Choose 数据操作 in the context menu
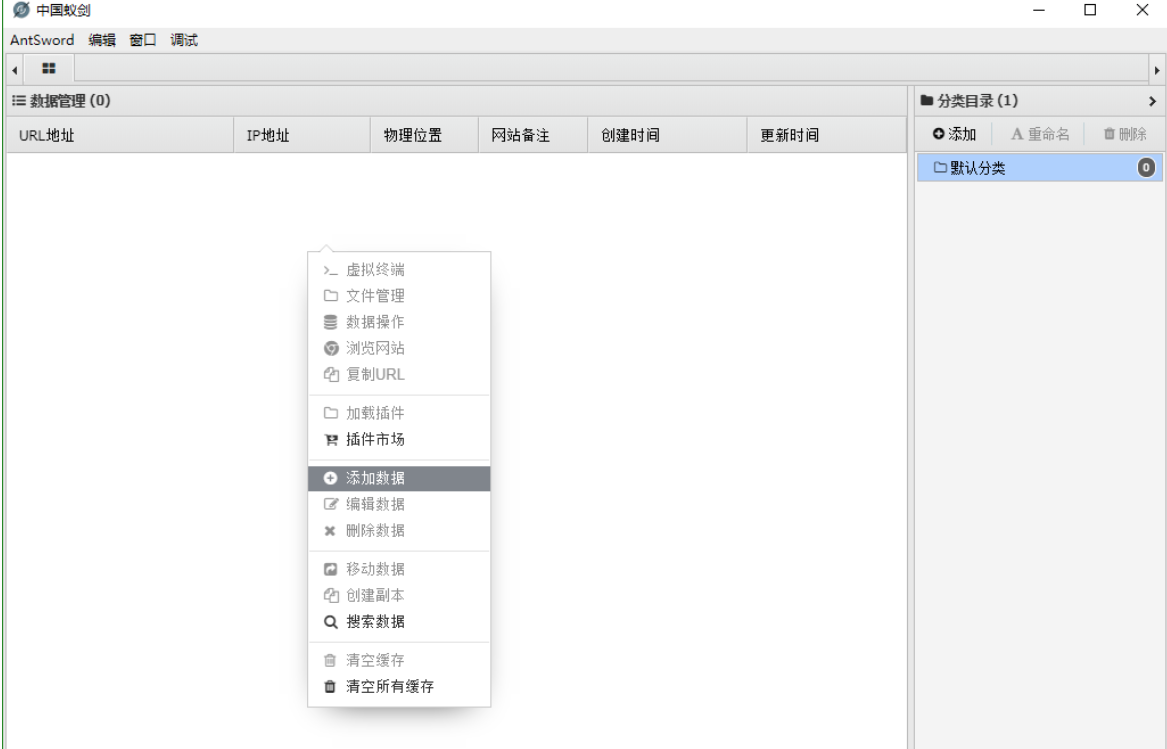Screen dimensions: 1167x749 tap(399, 322)
